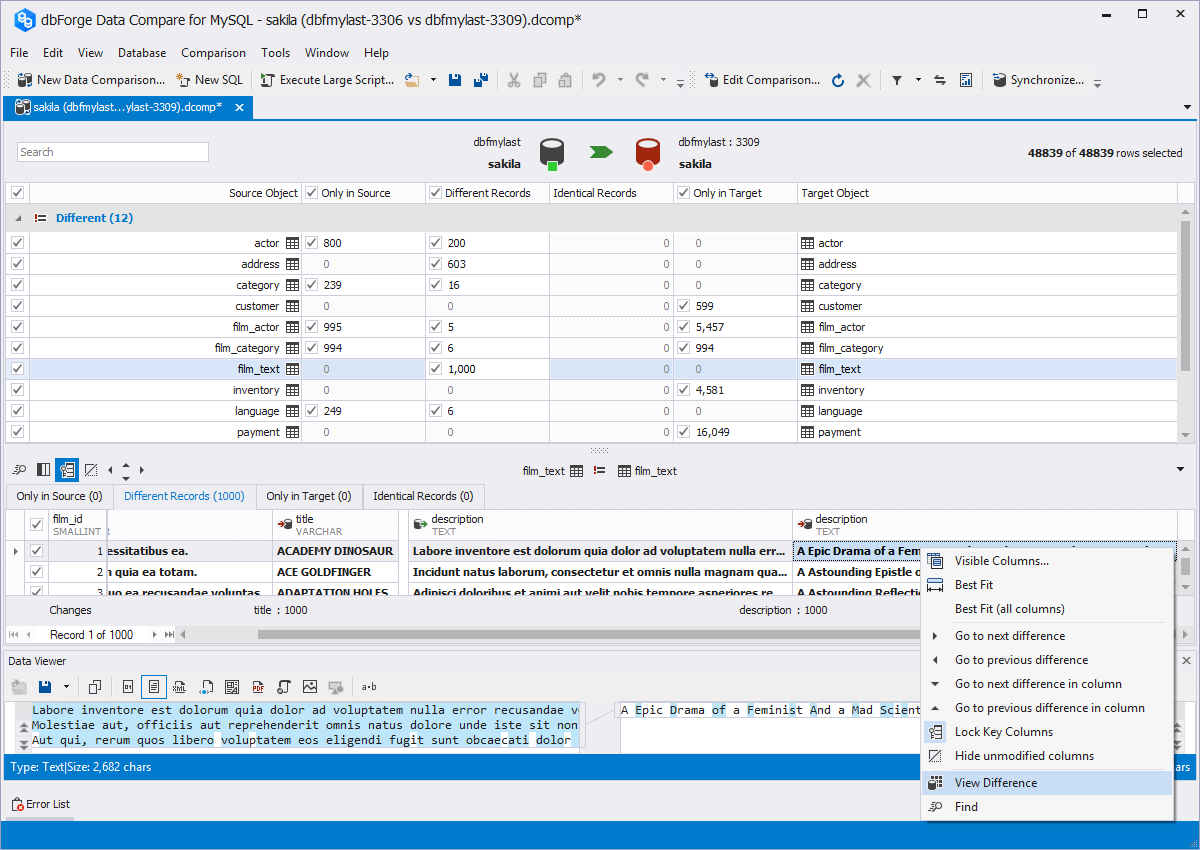Click the Search input field
Image resolution: width=1200 pixels, height=850 pixels.
click(x=113, y=152)
